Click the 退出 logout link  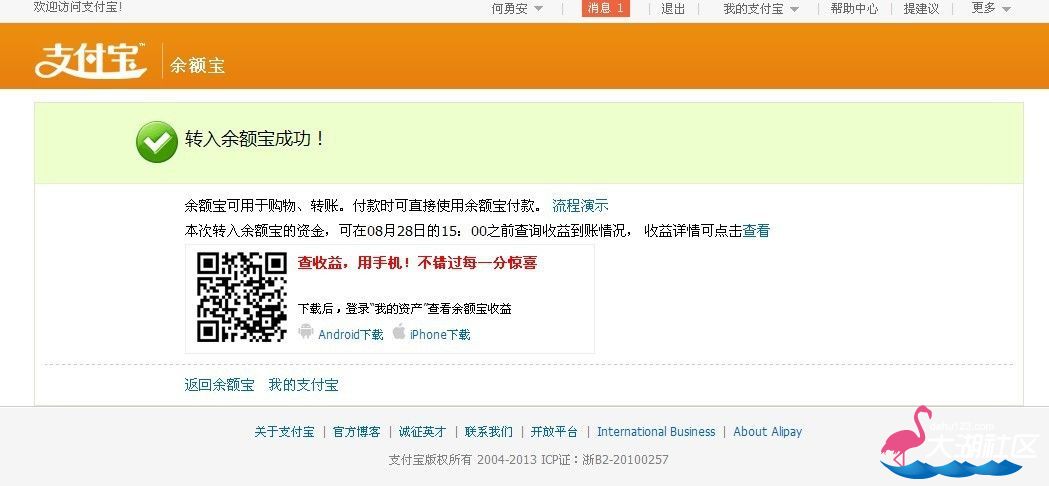coord(673,9)
